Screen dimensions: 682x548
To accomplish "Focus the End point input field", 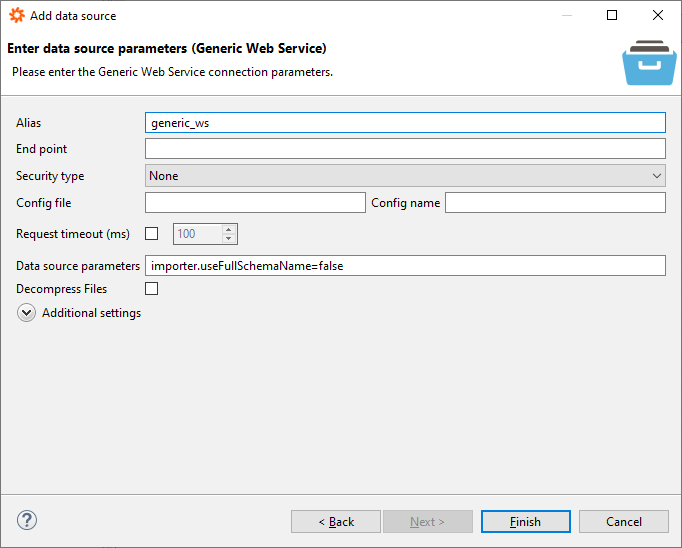I will tap(405, 149).
